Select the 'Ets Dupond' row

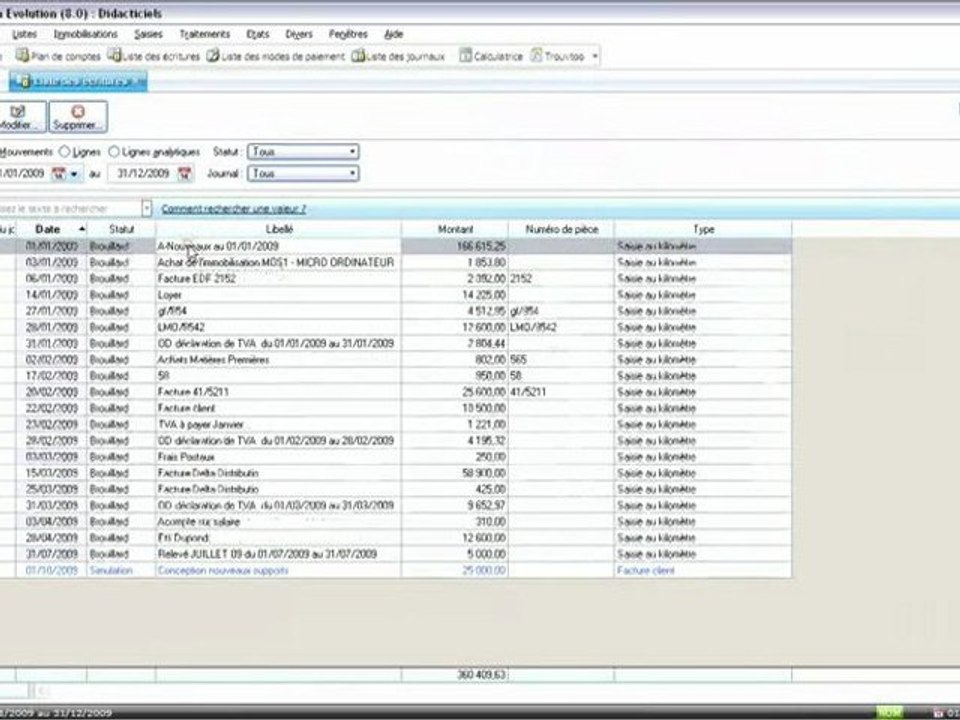click(x=396, y=538)
